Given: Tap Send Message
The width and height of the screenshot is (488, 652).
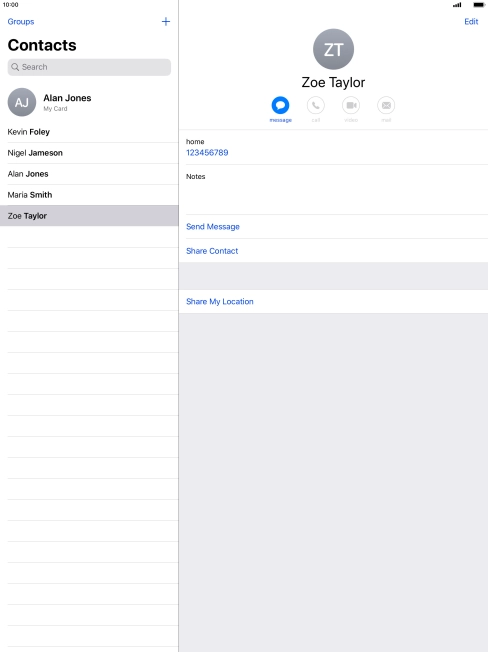Looking at the screenshot, I should click(x=213, y=227).
